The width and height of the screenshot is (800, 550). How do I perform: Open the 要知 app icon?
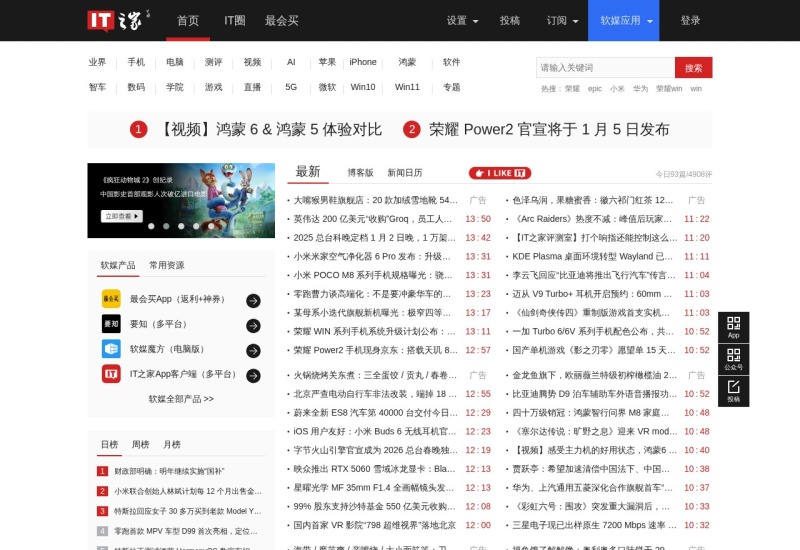click(111, 323)
